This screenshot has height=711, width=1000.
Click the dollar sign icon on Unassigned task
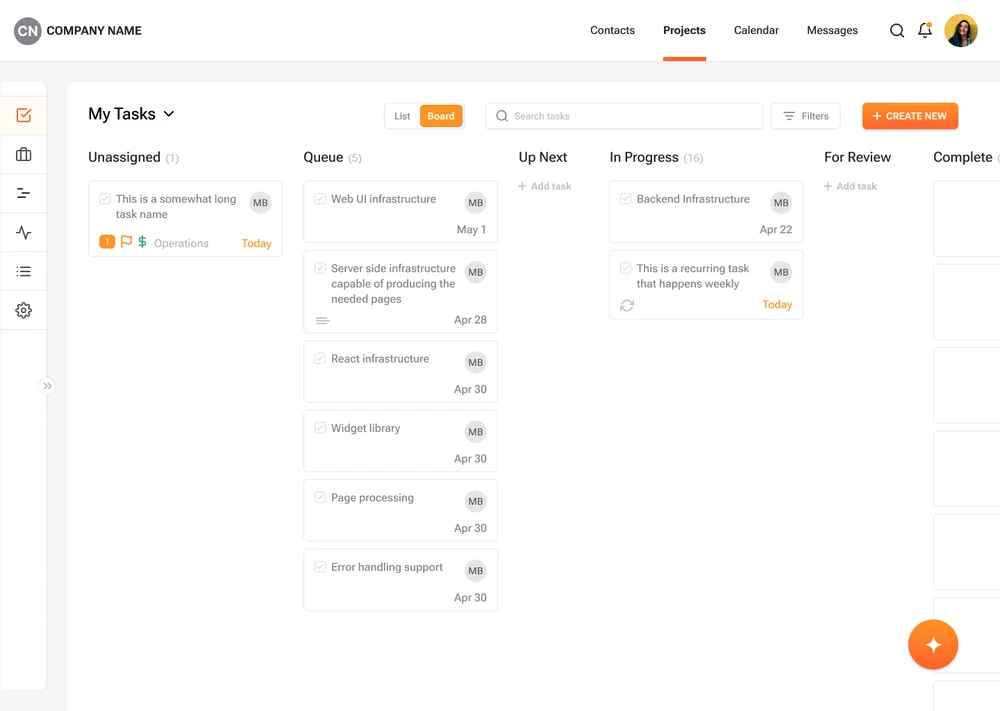click(x=140, y=242)
